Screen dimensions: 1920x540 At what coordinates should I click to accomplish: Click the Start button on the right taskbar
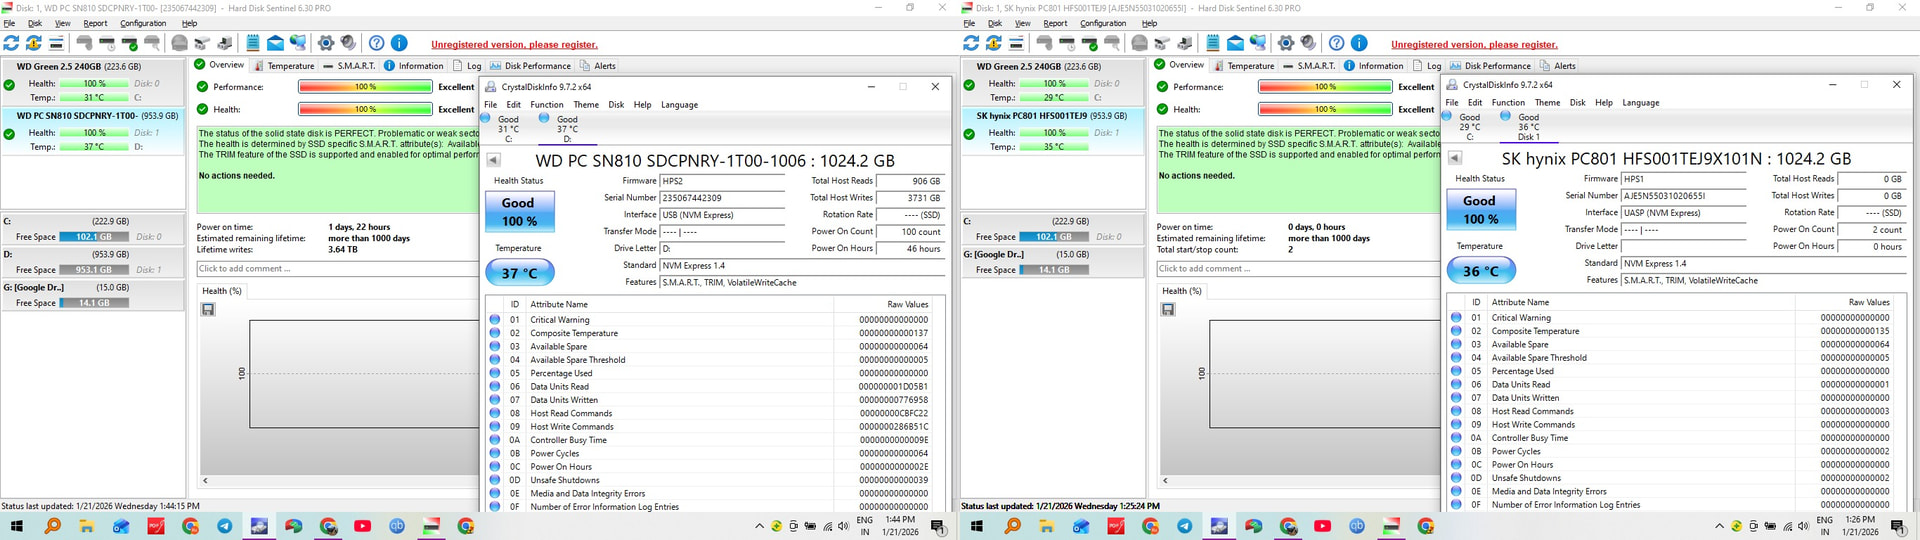976,526
